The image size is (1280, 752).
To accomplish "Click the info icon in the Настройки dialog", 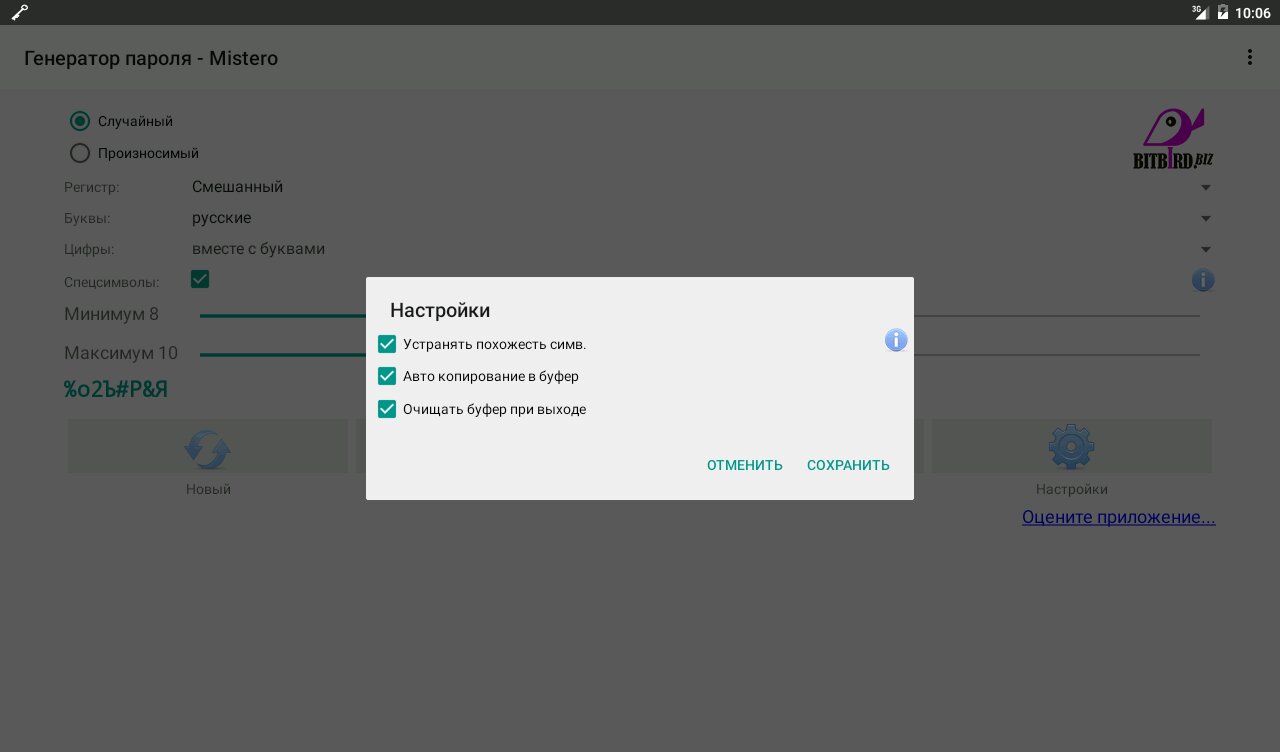I will 896,341.
